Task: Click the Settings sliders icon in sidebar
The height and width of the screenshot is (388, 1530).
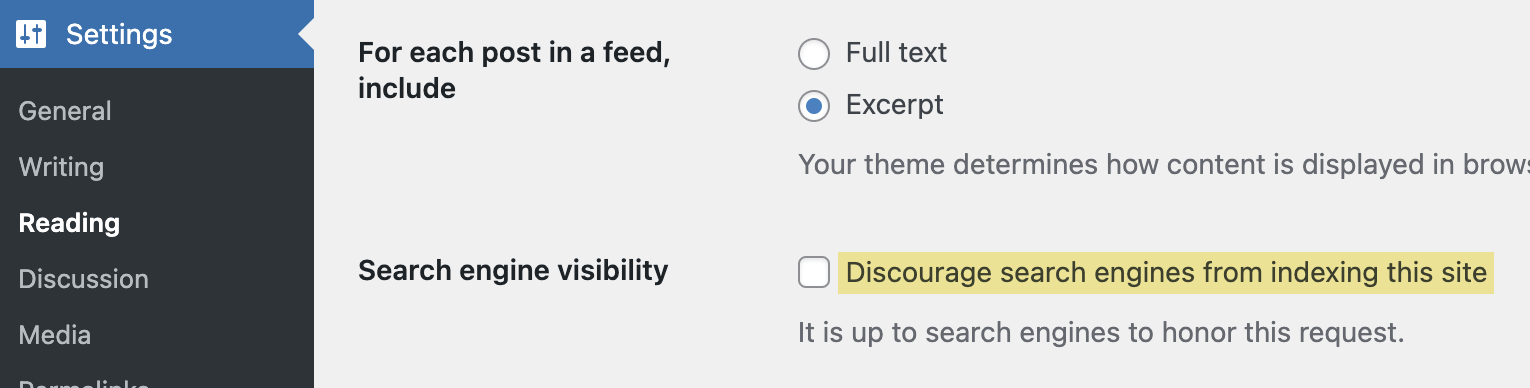Action: click(x=31, y=35)
